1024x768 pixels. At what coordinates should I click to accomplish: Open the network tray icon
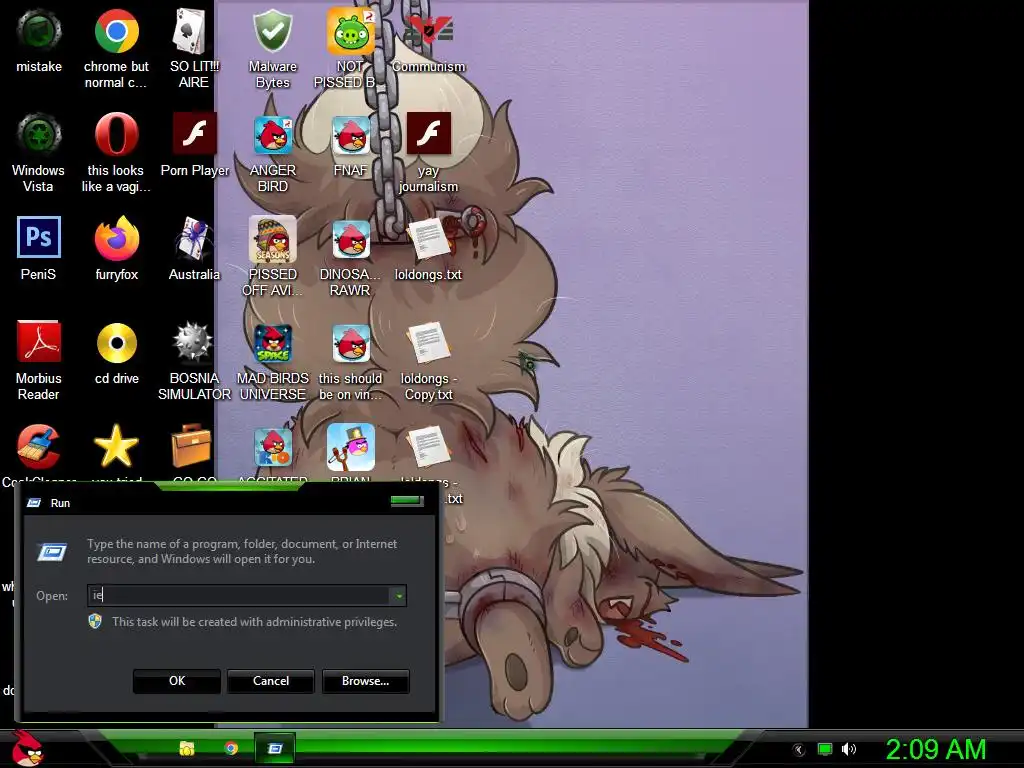825,749
